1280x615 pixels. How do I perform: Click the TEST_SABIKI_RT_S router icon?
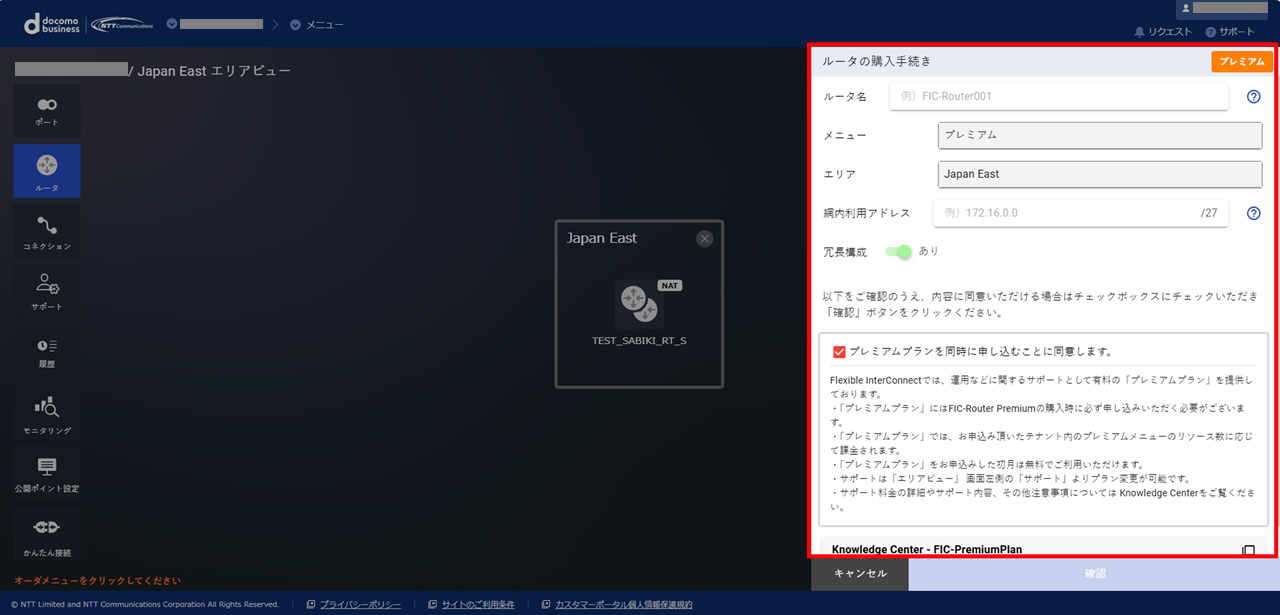(x=639, y=304)
